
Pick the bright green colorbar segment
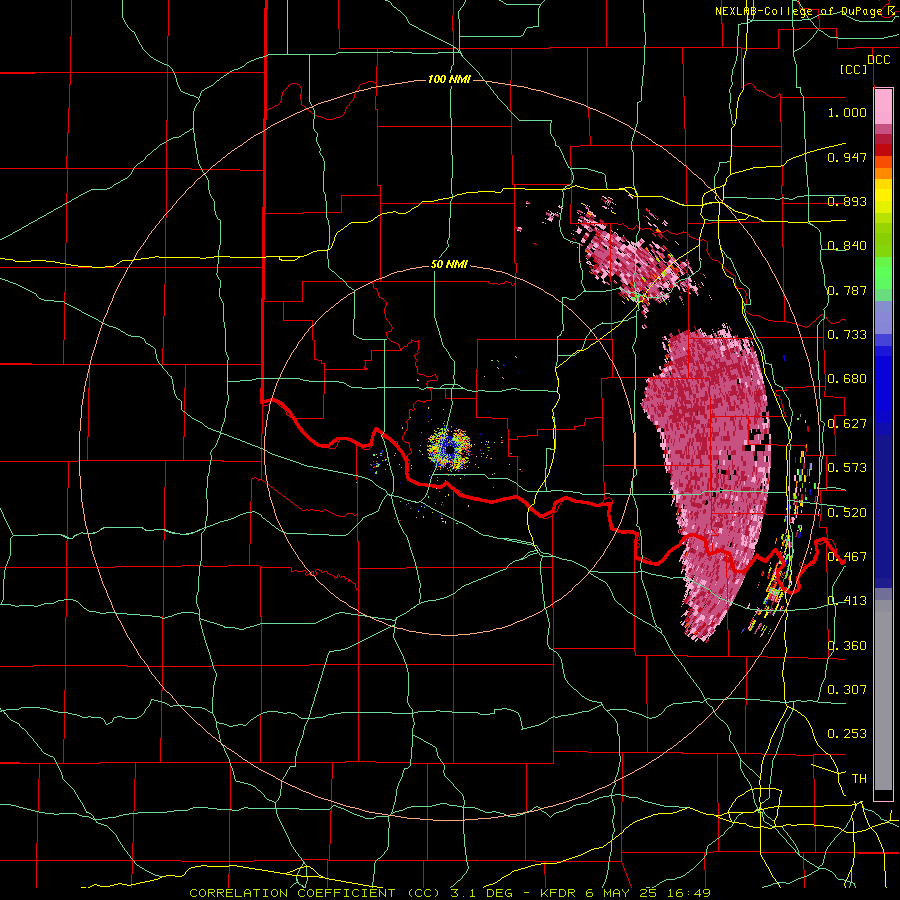pos(883,273)
